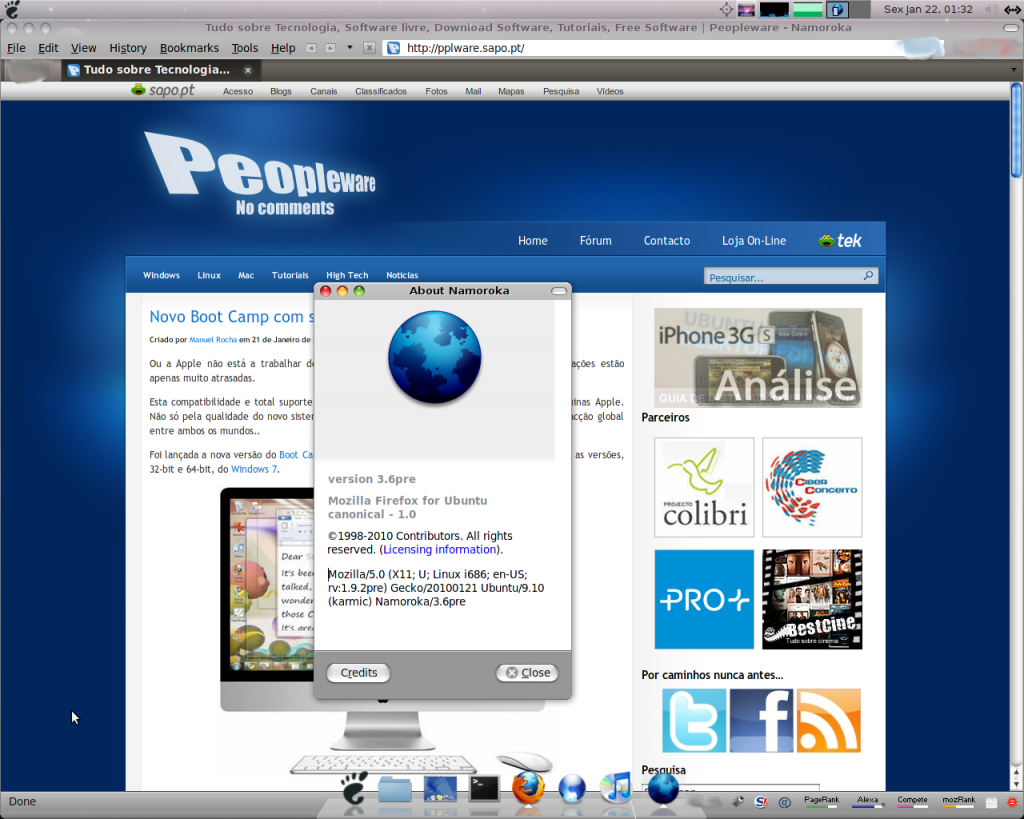Click the site favicon in the URL bar
1024x819 pixels.
tap(393, 48)
